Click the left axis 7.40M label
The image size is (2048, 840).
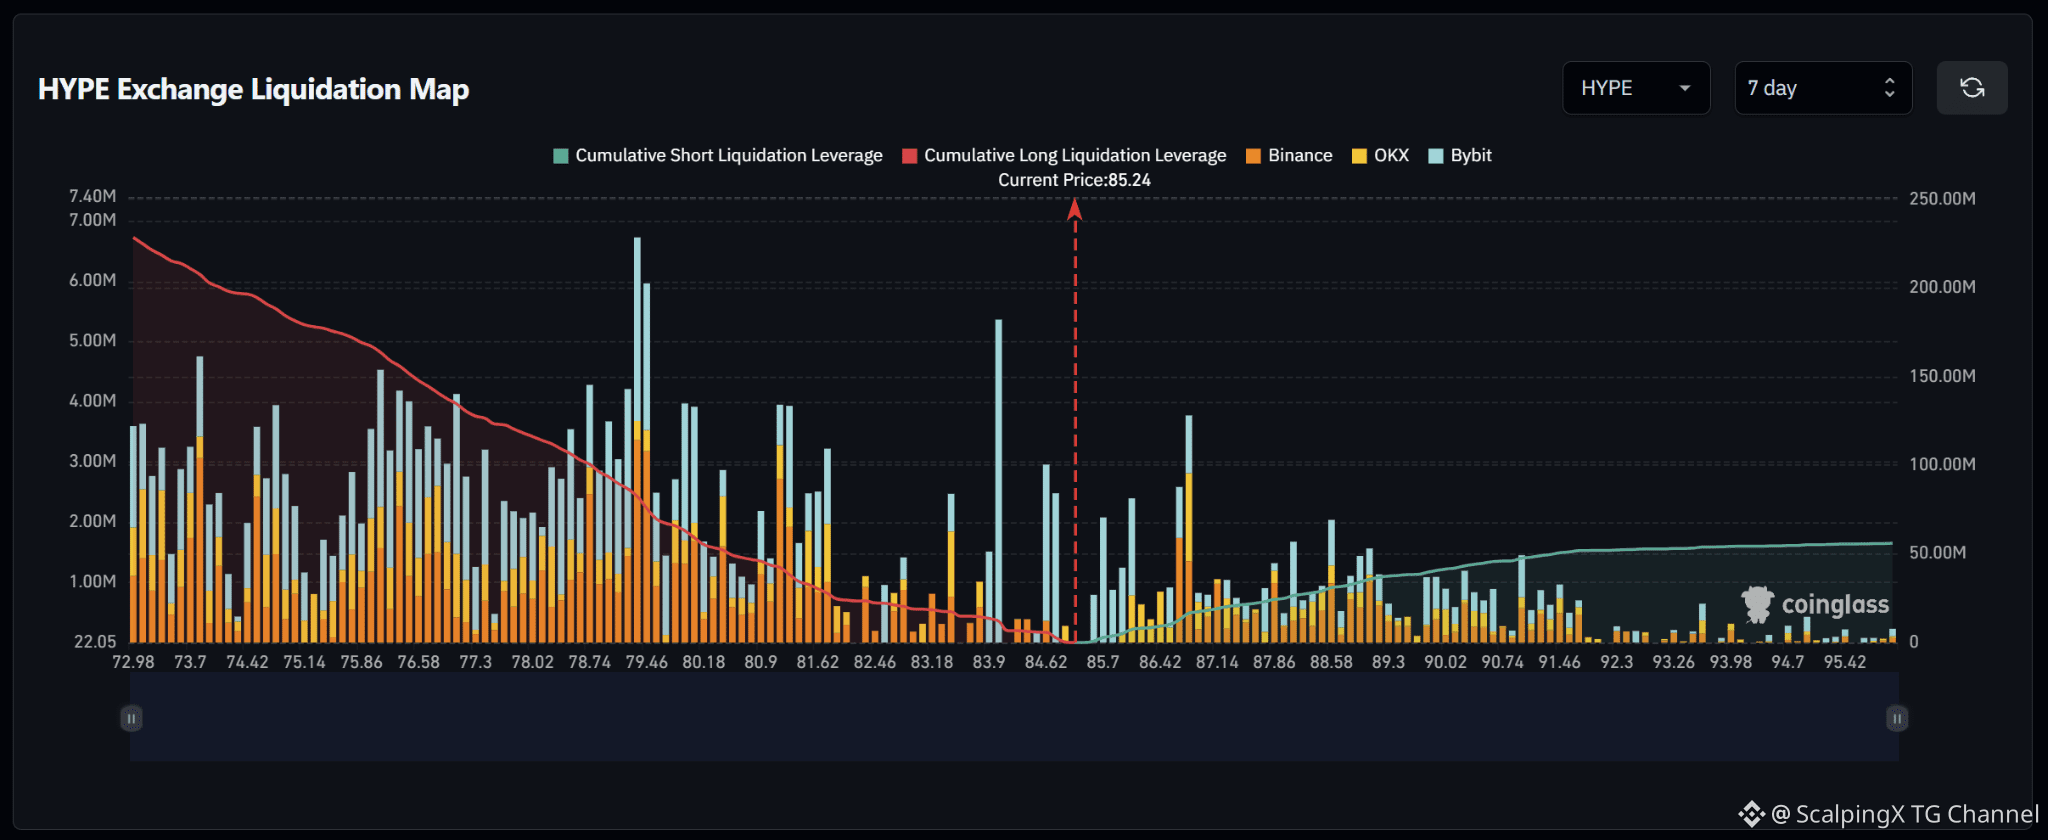point(92,196)
